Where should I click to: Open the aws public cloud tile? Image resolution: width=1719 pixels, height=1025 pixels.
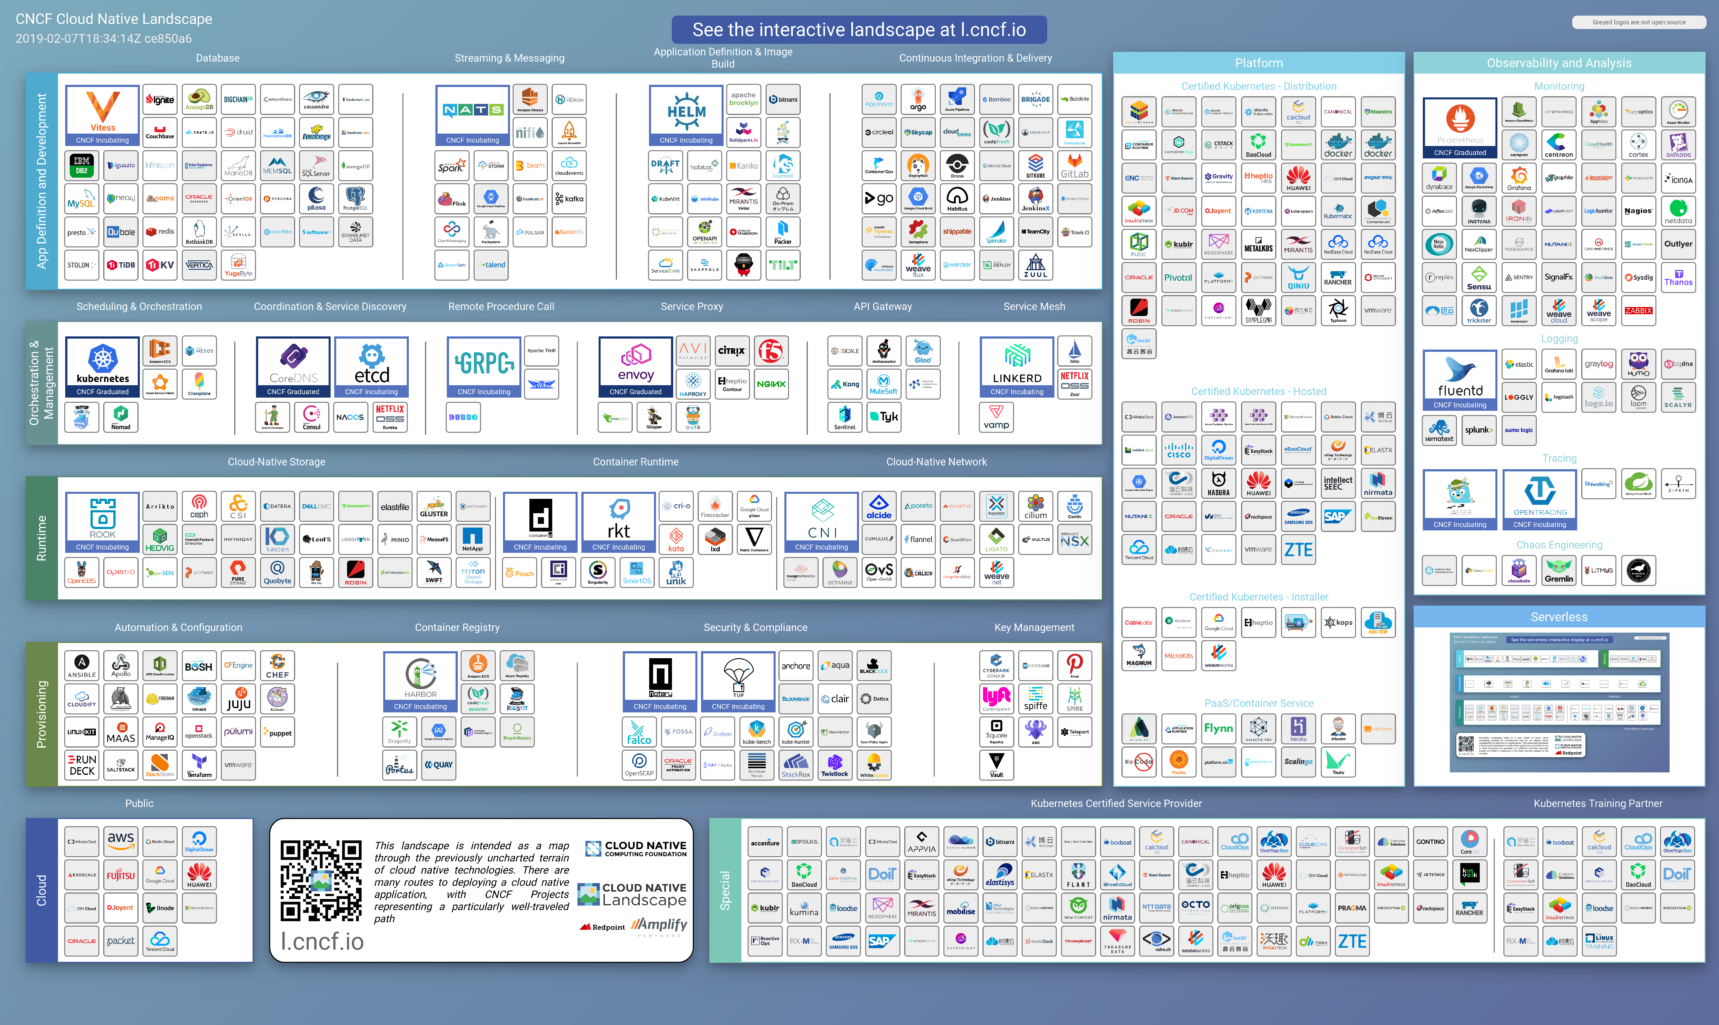click(121, 842)
